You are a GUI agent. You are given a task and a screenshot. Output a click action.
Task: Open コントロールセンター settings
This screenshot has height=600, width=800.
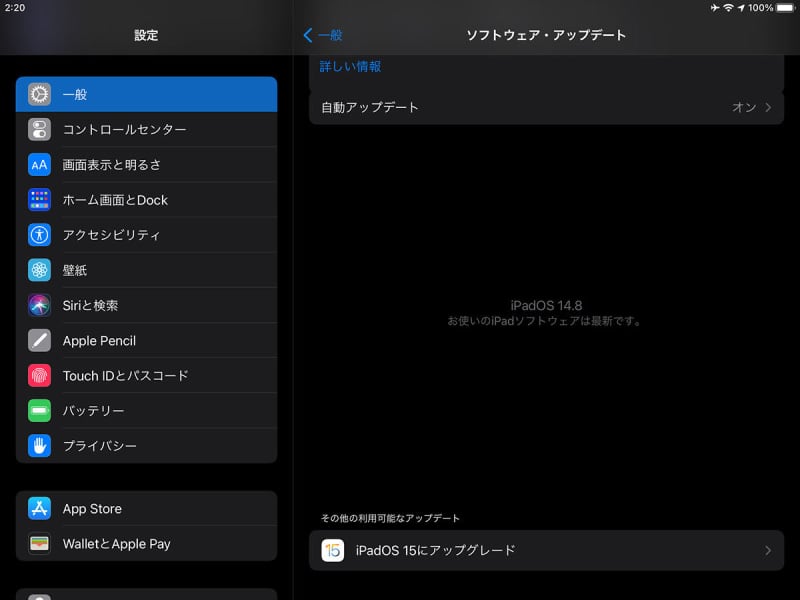(146, 130)
